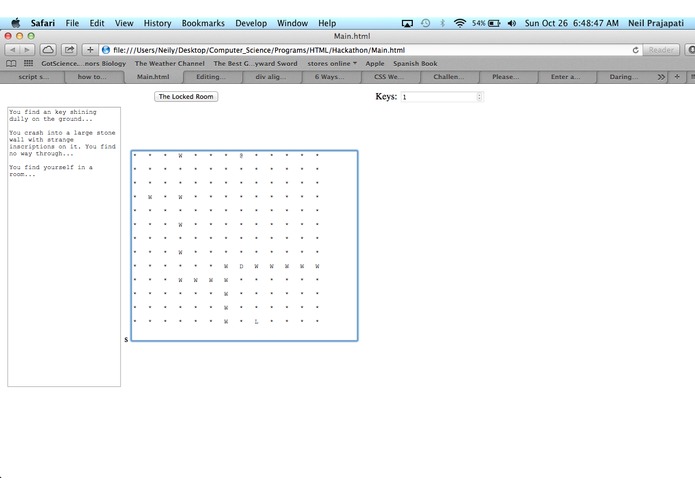This screenshot has height=494, width=695.
Task: Switch to the '6 Ways...' tab
Action: tap(329, 77)
